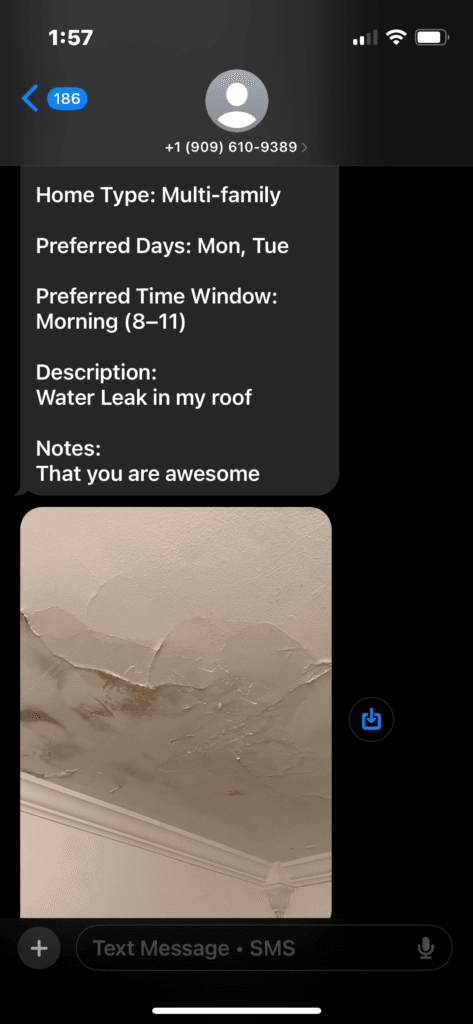Open the 186 unread messages badge

[67, 99]
